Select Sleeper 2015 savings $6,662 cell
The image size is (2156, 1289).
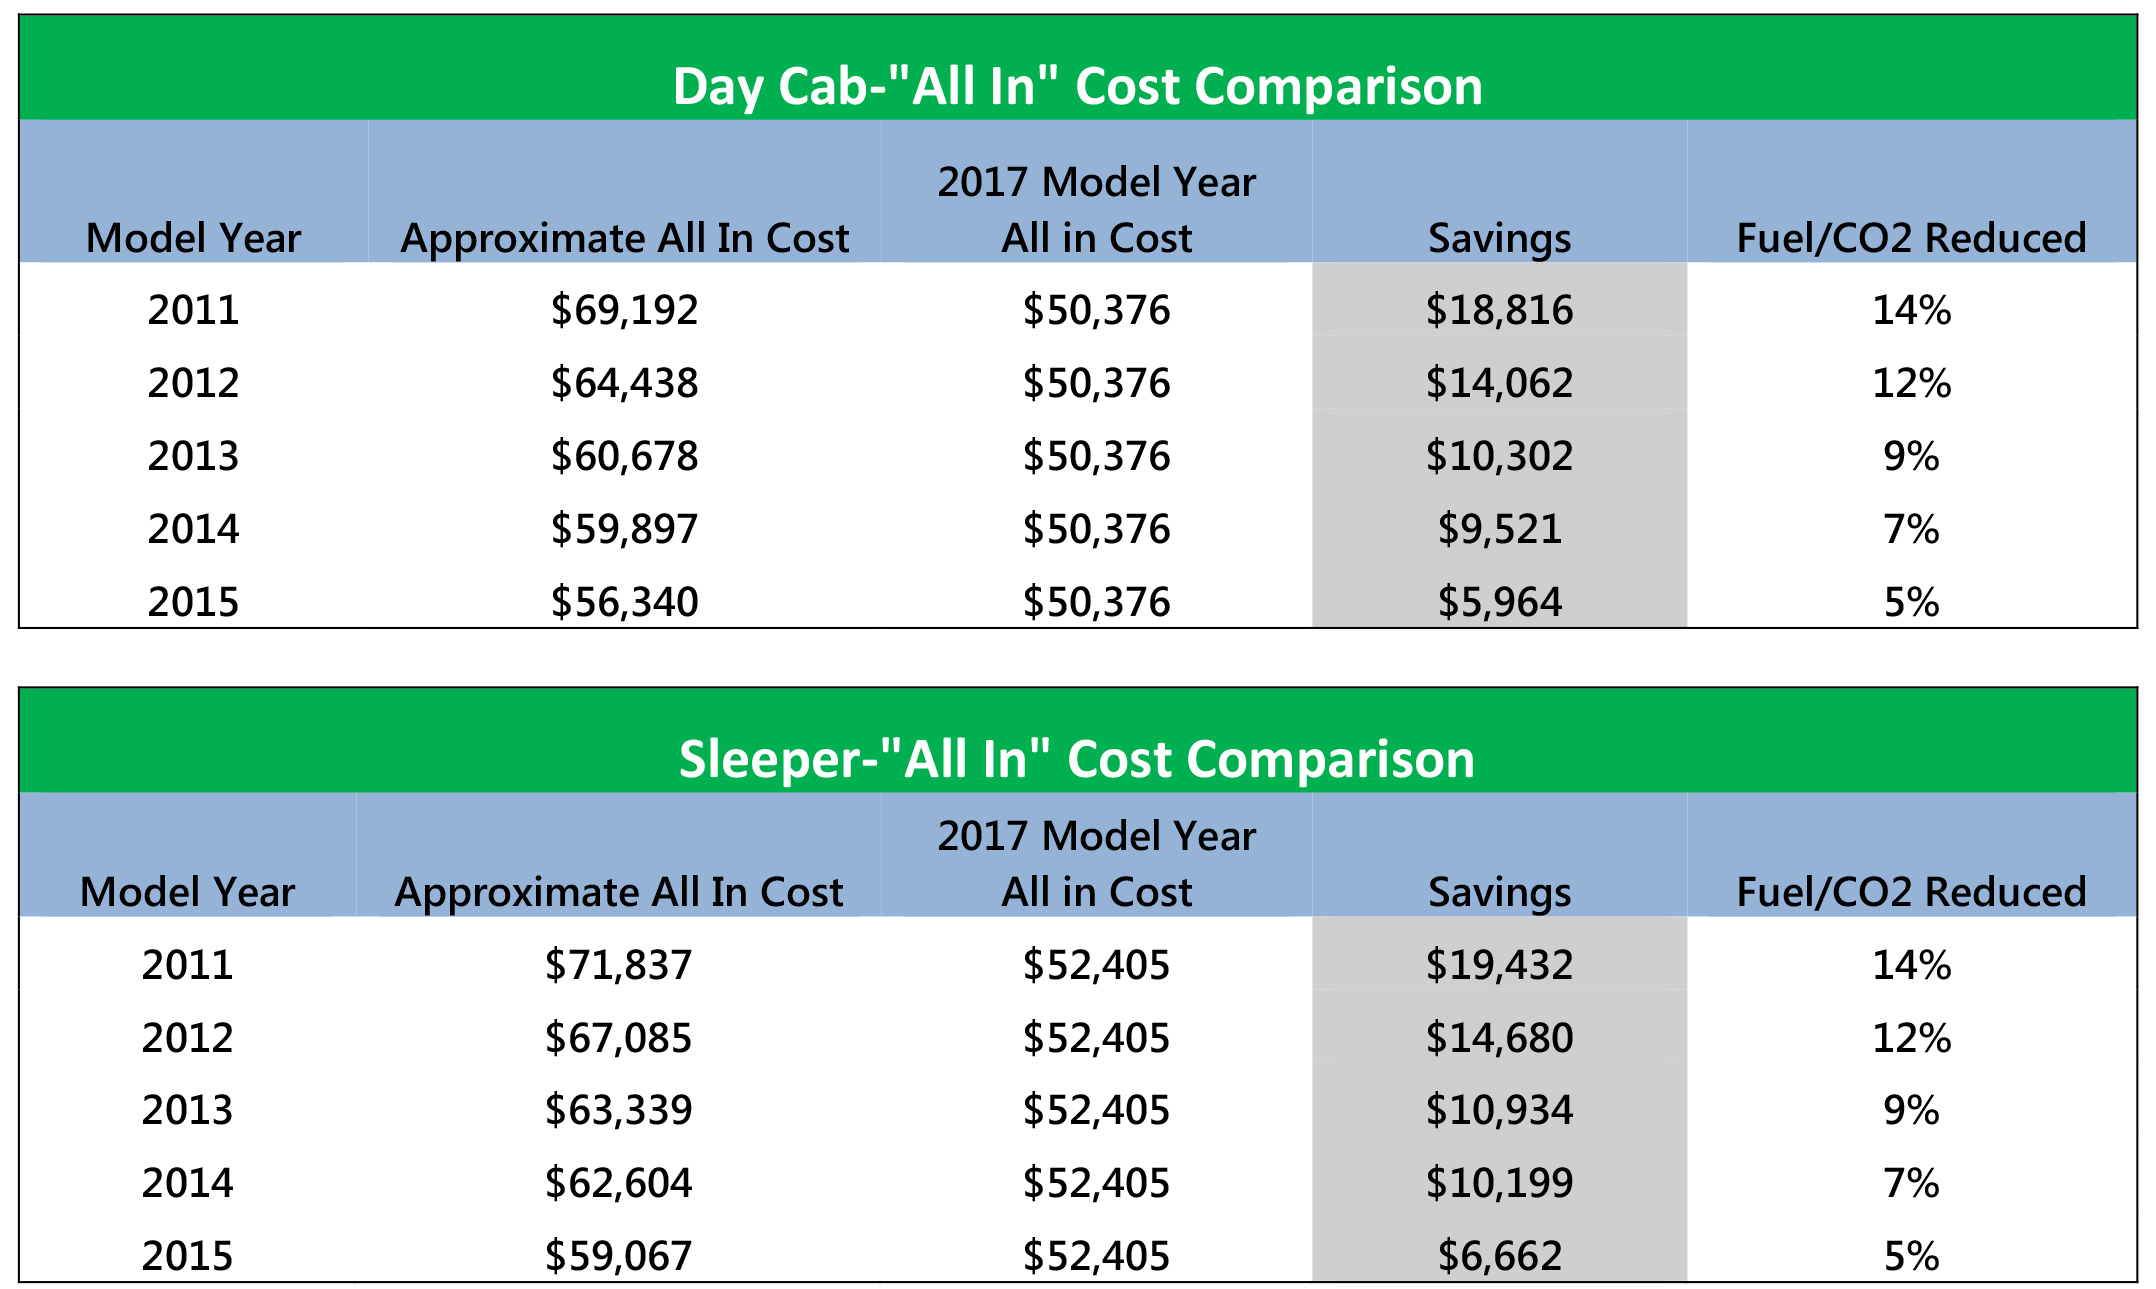coord(1498,1256)
